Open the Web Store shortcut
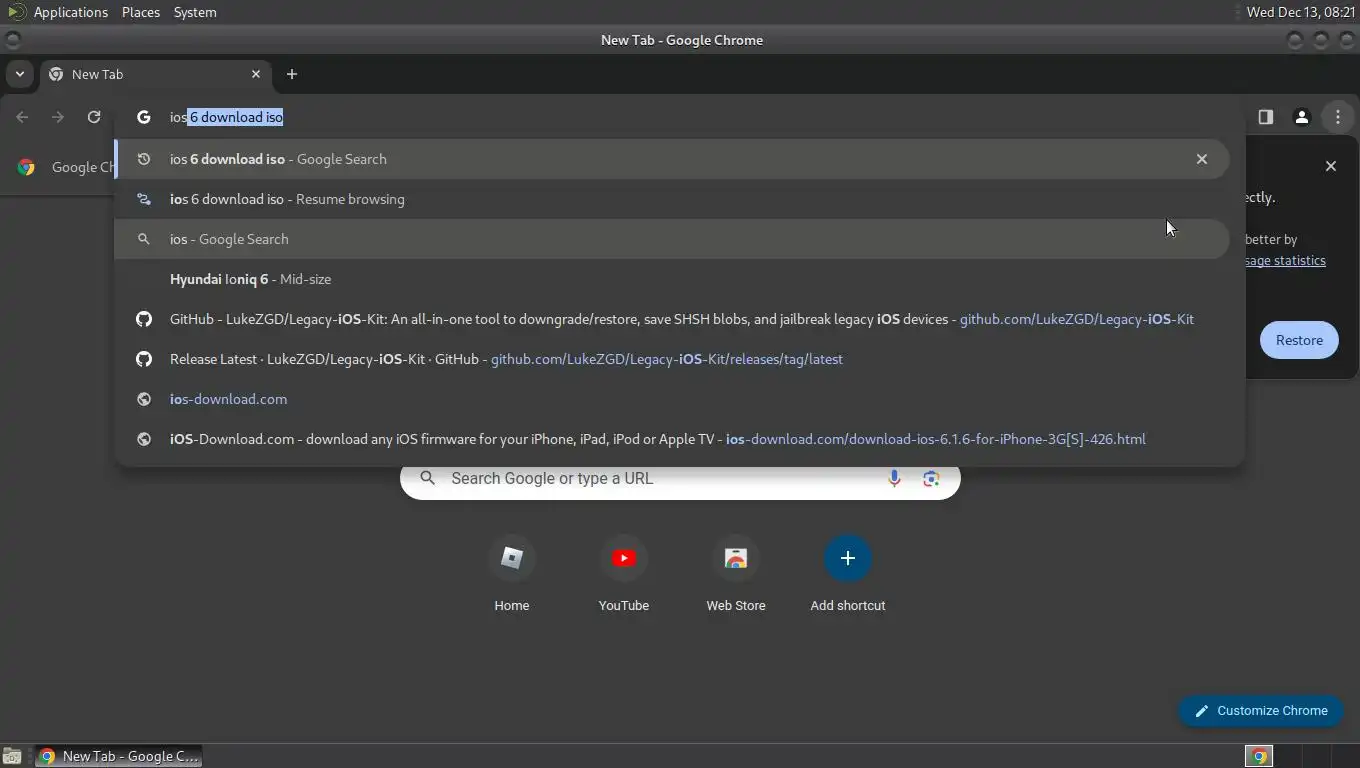Image resolution: width=1360 pixels, height=768 pixels. [736, 575]
